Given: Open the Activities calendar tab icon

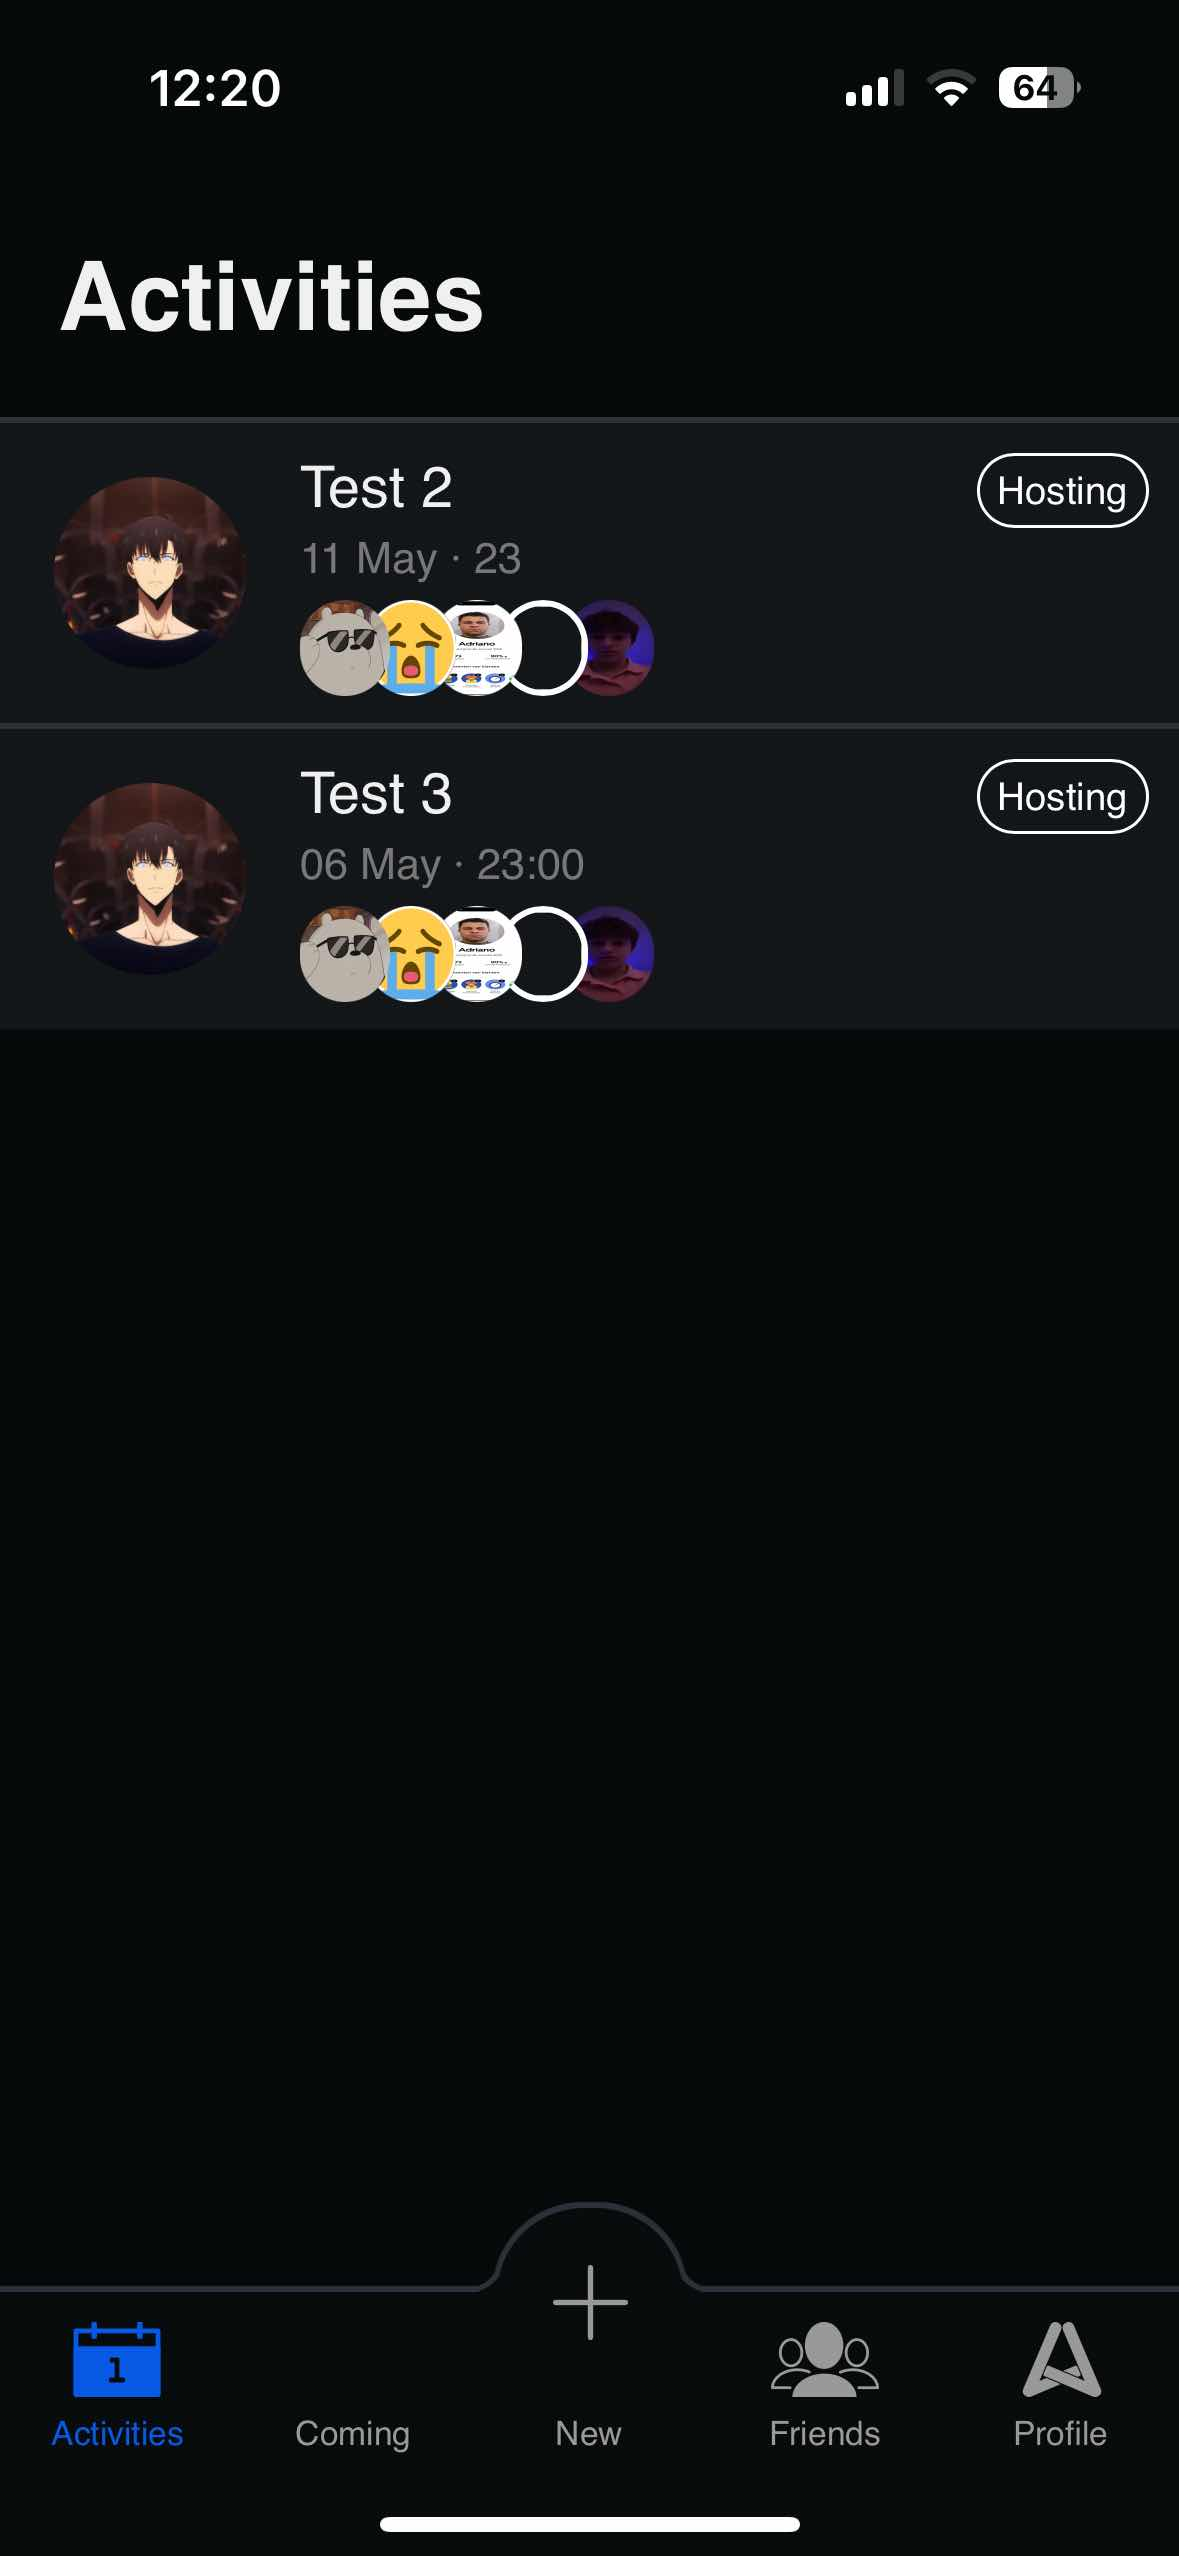Looking at the screenshot, I should point(117,2360).
